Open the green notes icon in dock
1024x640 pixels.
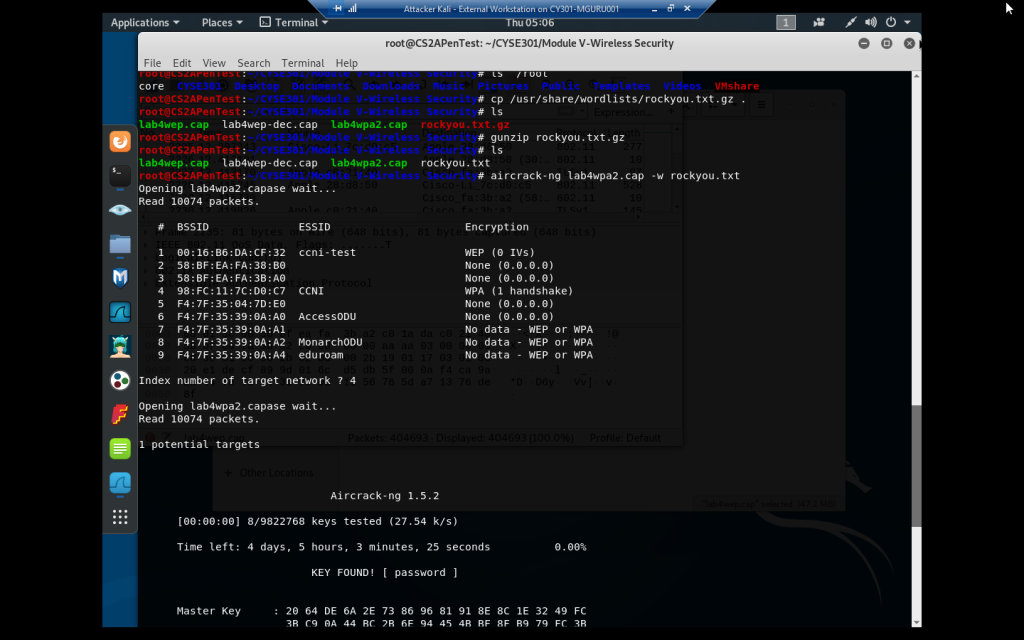coord(120,449)
